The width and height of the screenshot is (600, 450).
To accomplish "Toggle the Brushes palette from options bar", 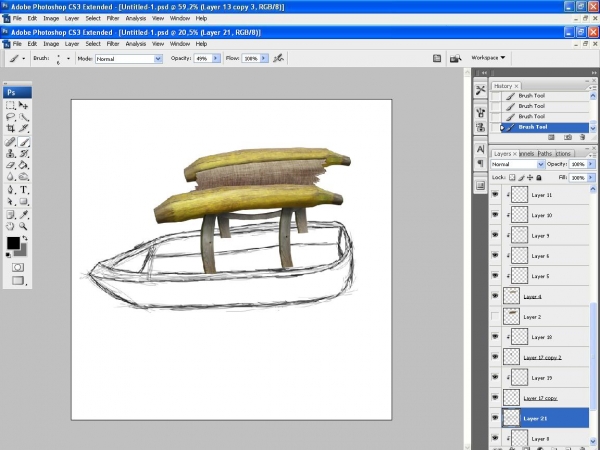I will point(437,58).
